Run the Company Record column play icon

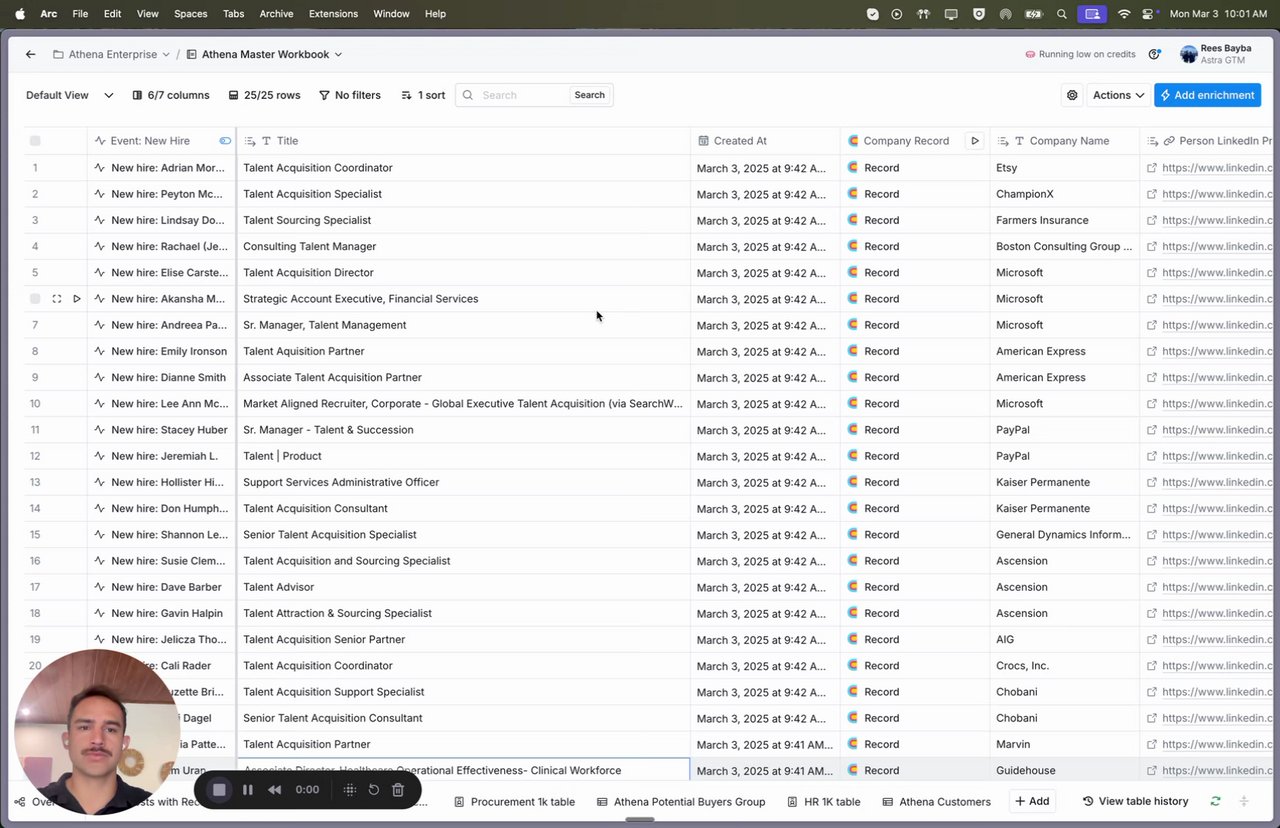point(975,141)
